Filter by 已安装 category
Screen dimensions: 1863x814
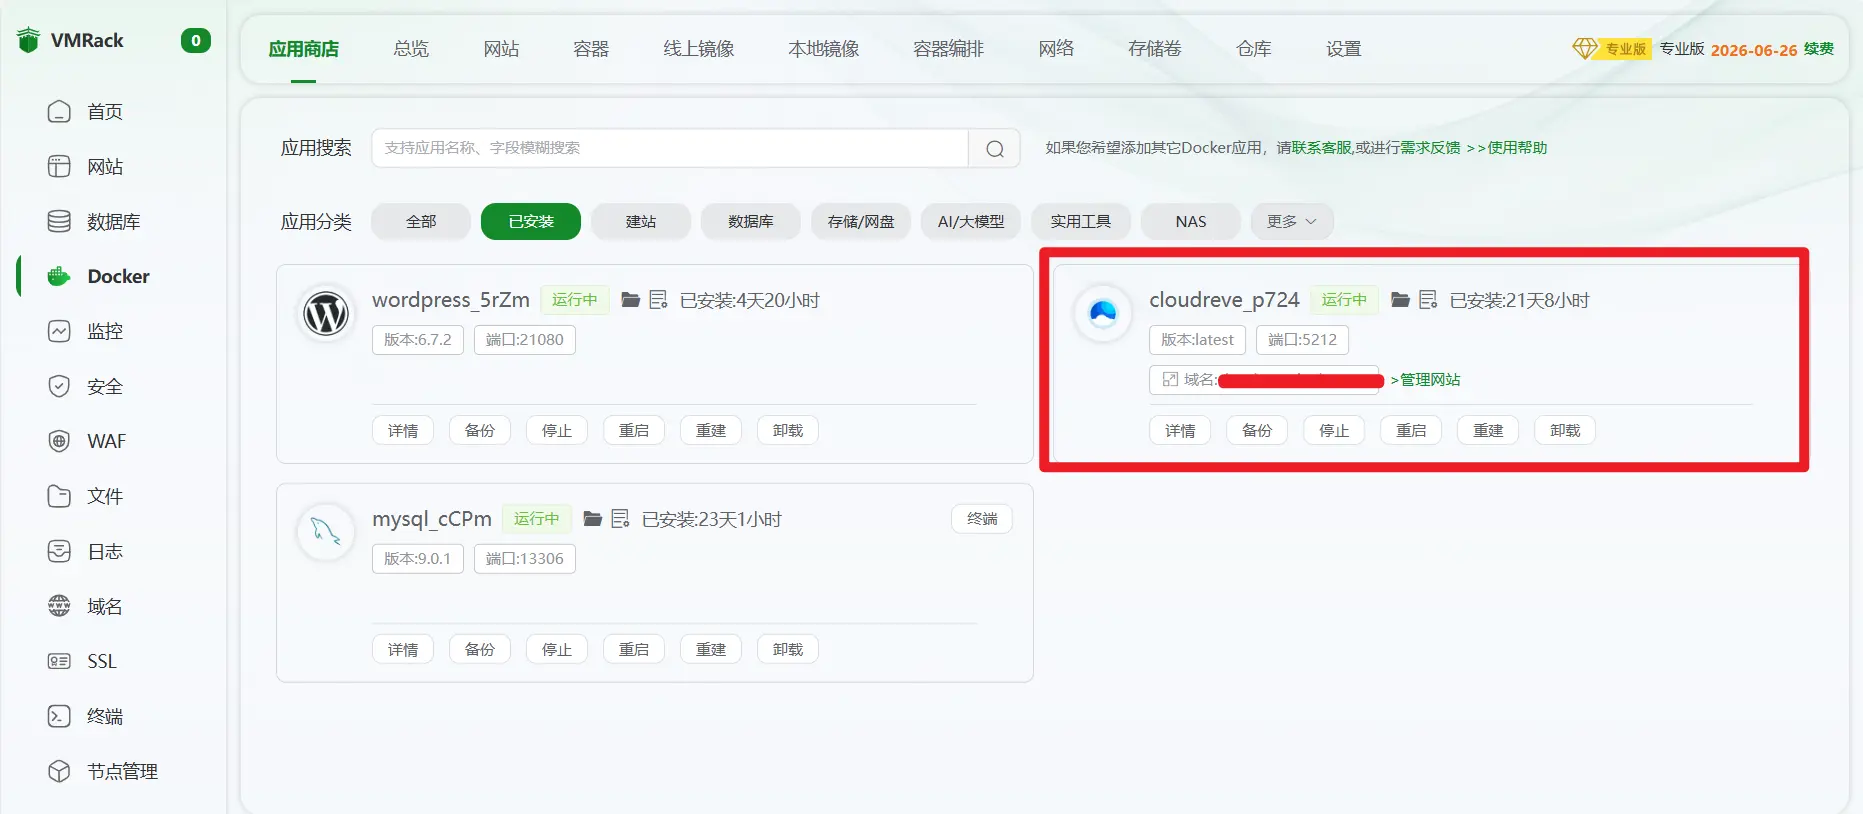[x=530, y=222]
